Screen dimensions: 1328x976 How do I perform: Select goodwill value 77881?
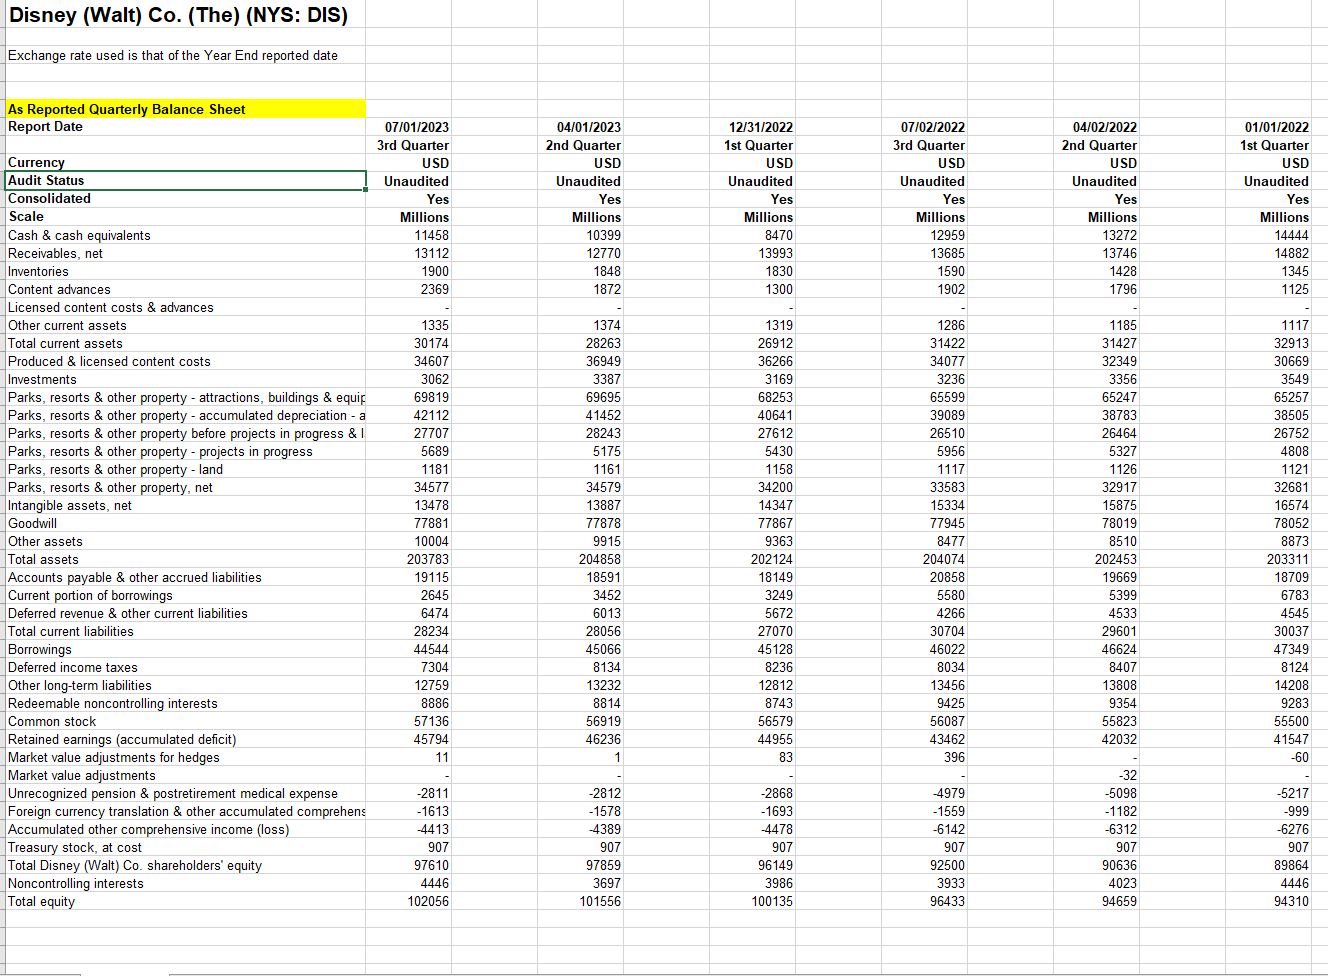[432, 523]
